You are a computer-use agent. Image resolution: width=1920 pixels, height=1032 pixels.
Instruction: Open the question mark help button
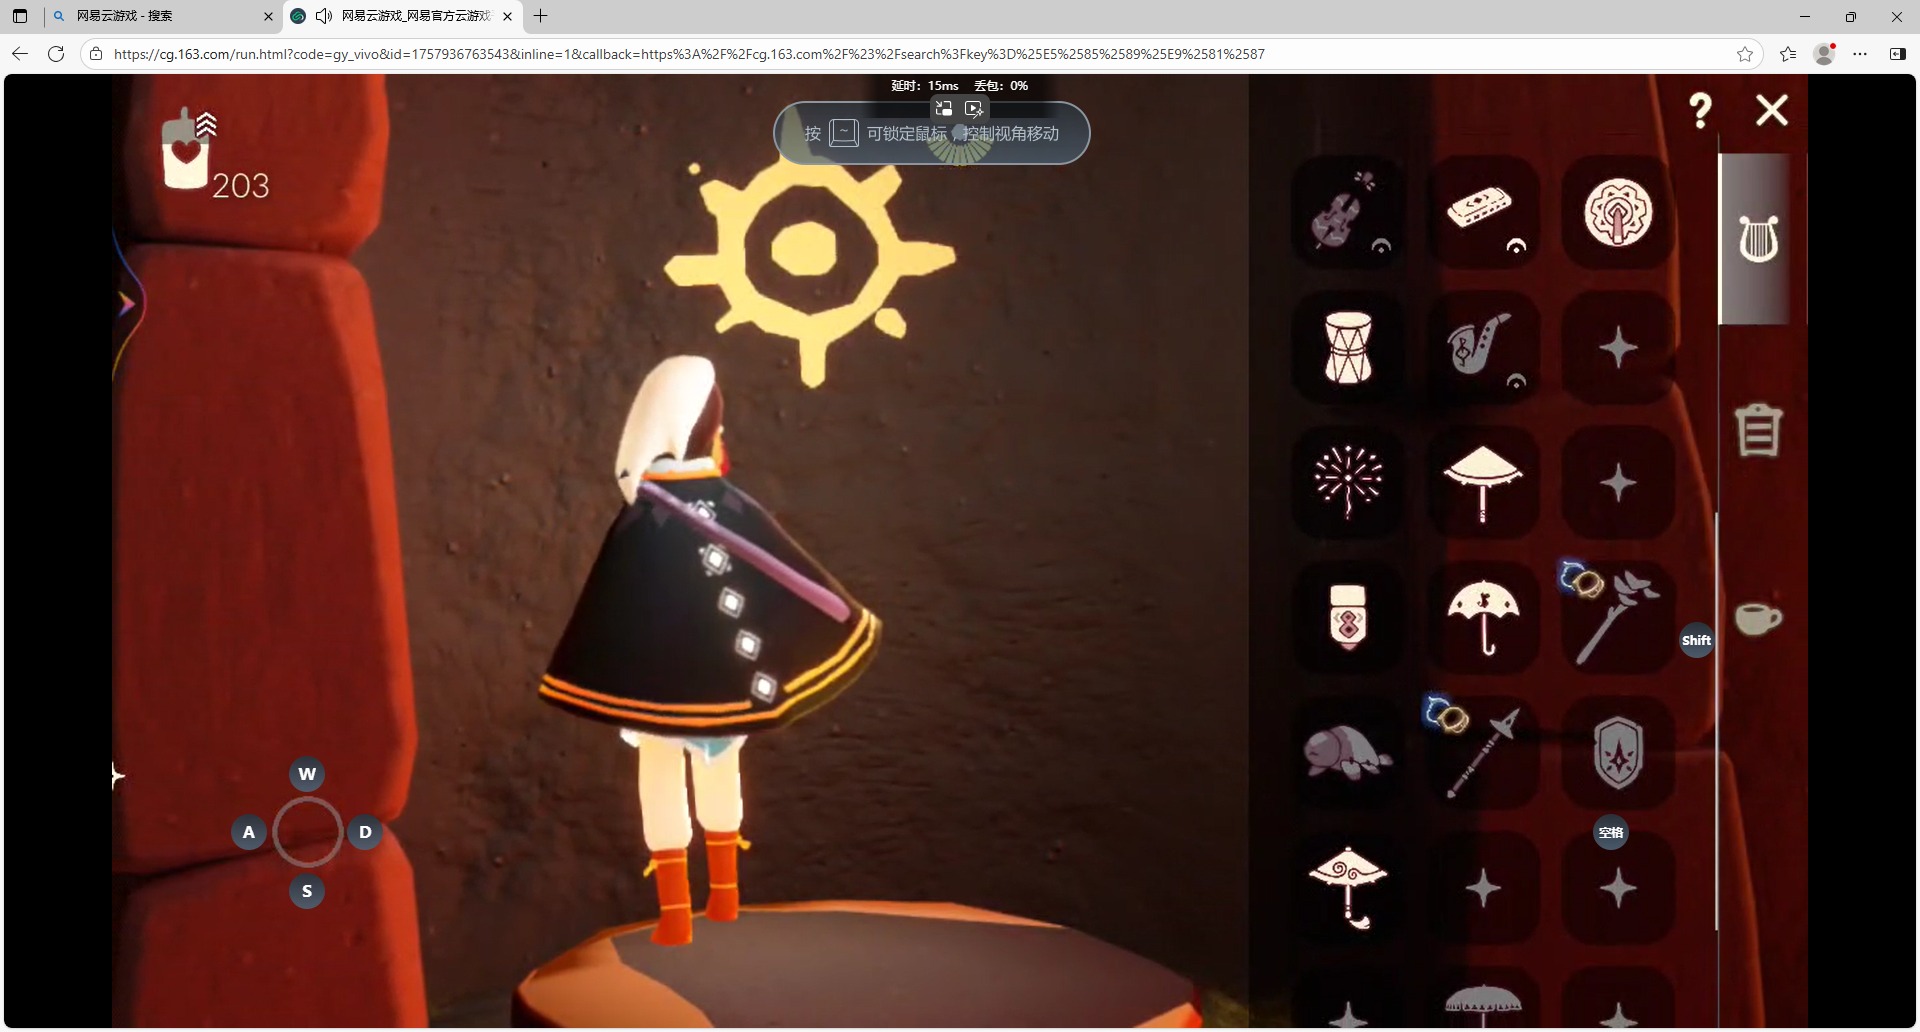1700,110
